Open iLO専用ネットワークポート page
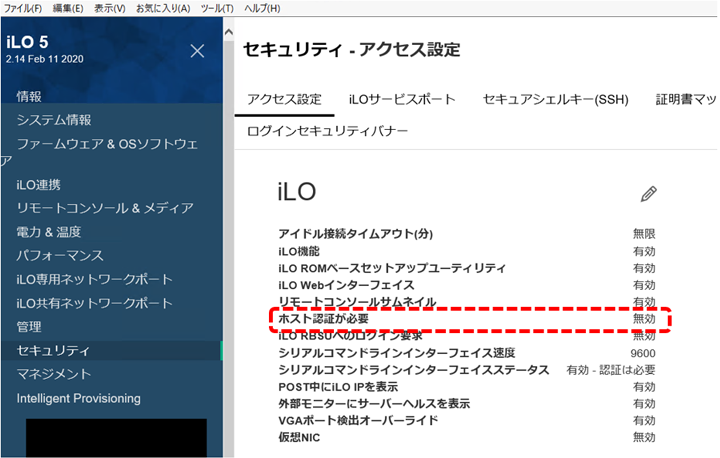720x458 pixels. pyautogui.click(x=95, y=279)
